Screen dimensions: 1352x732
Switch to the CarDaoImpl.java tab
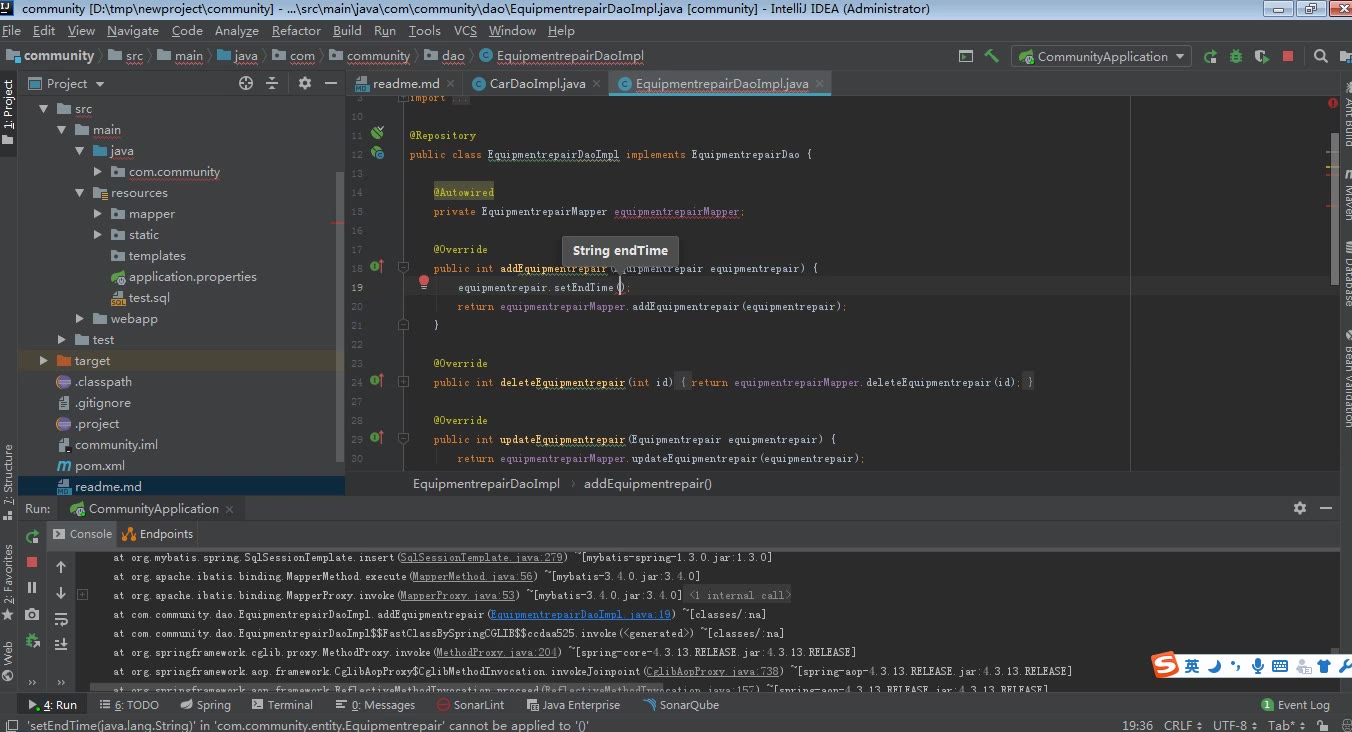[536, 84]
